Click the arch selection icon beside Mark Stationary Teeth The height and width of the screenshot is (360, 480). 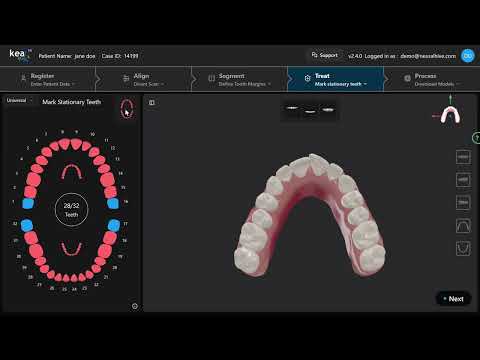[127, 108]
